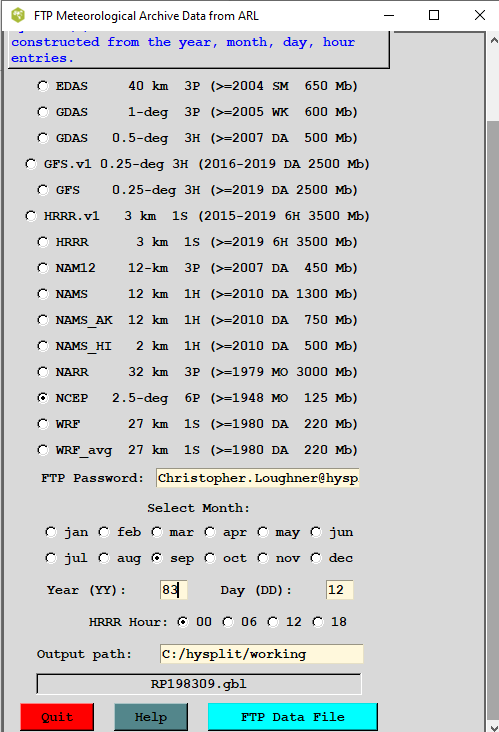499x732 pixels.
Task: Select month jan radio button
Action: (x=51, y=532)
